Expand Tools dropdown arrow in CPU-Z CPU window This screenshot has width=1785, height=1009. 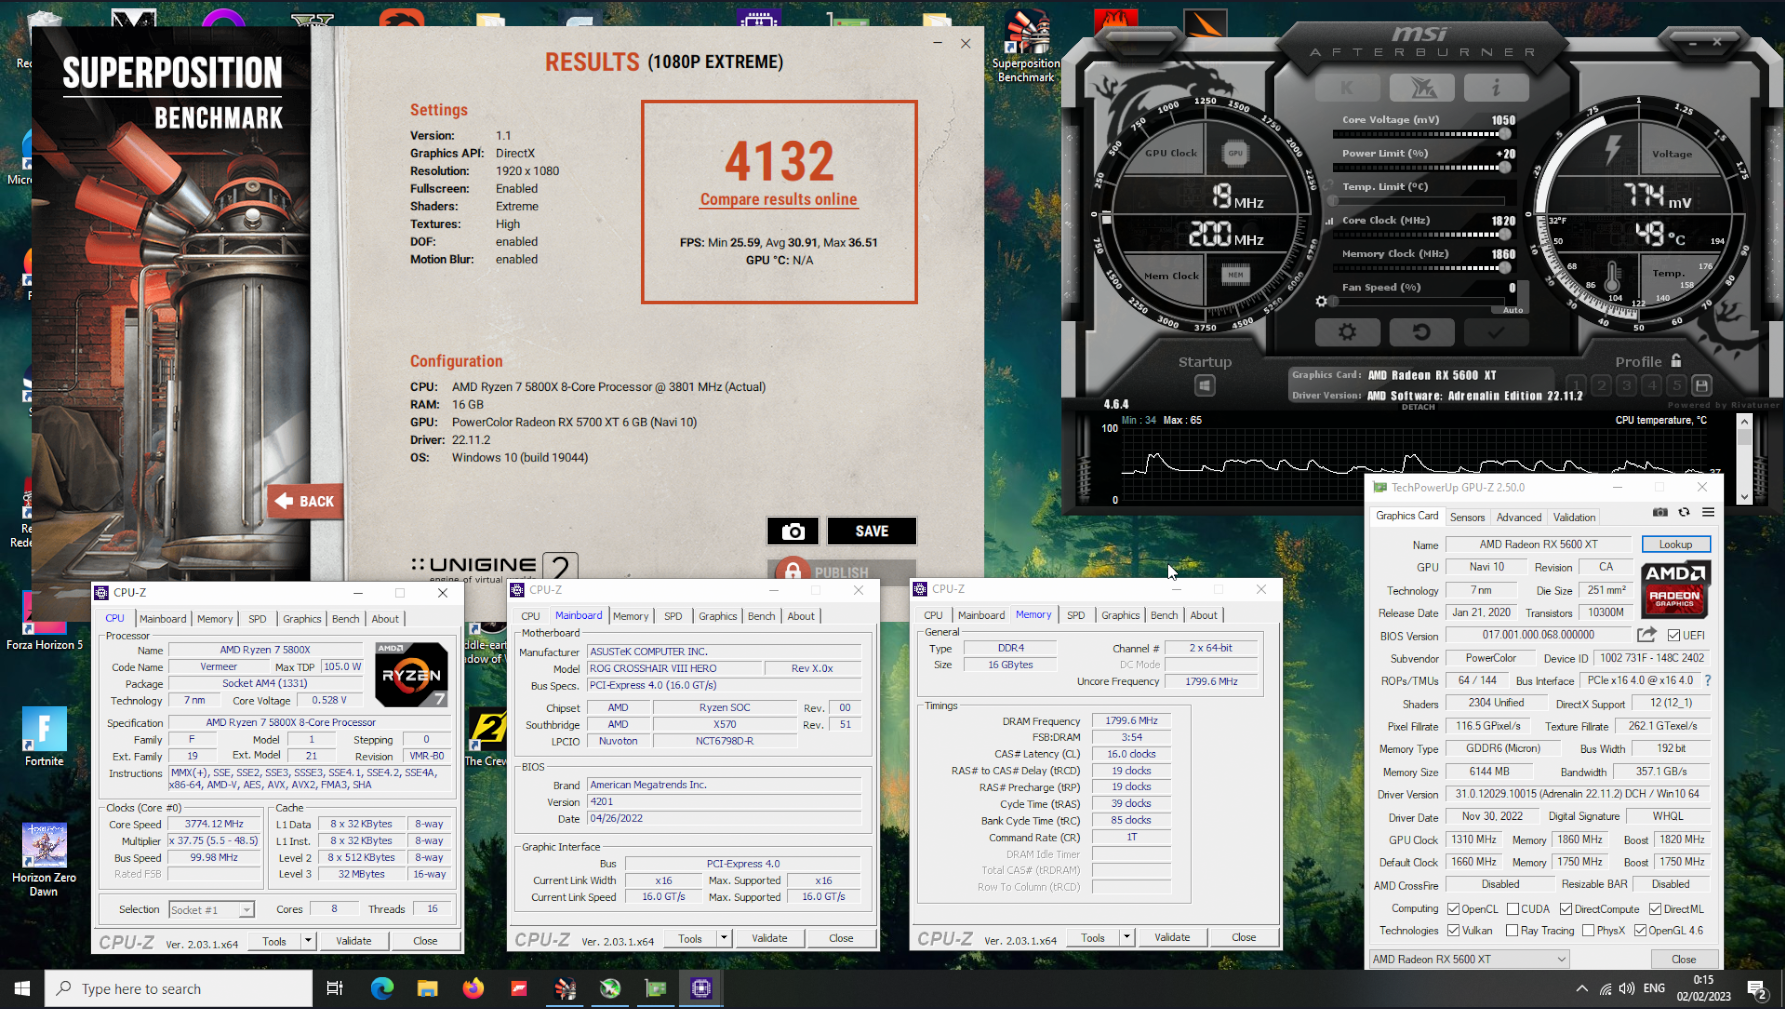point(308,941)
